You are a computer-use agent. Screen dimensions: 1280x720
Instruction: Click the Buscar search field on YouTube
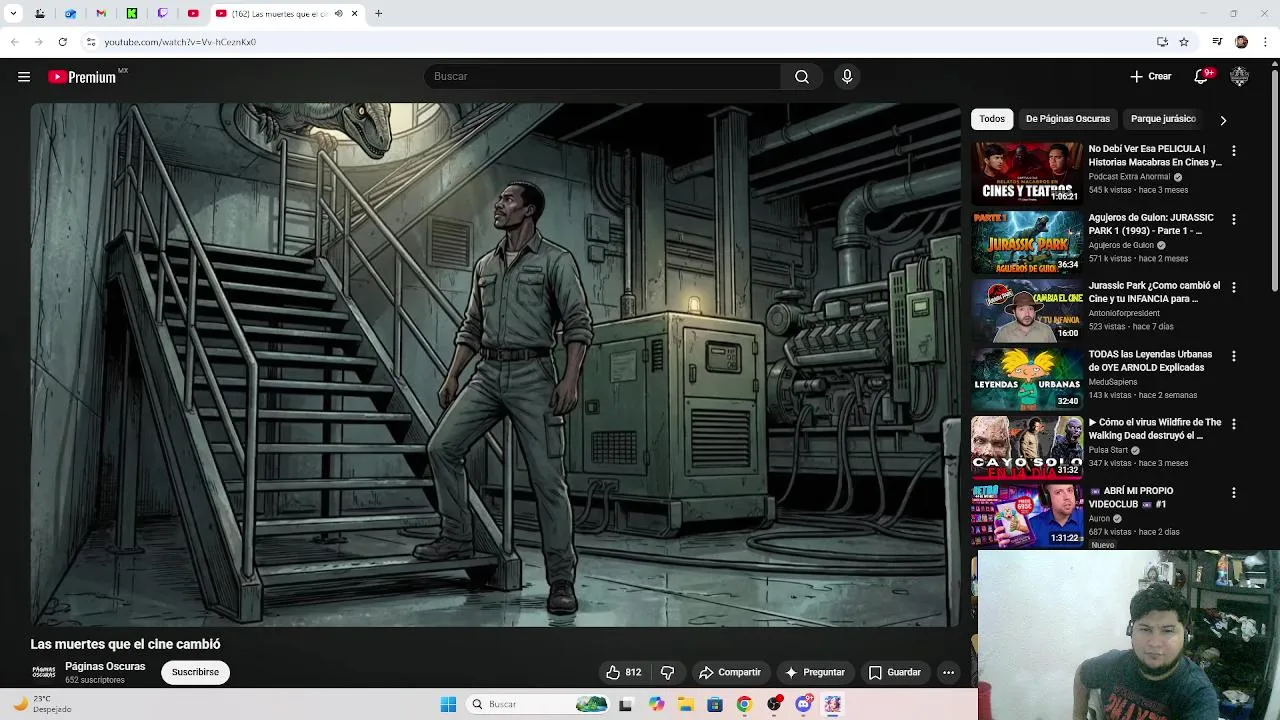pyautogui.click(x=603, y=76)
